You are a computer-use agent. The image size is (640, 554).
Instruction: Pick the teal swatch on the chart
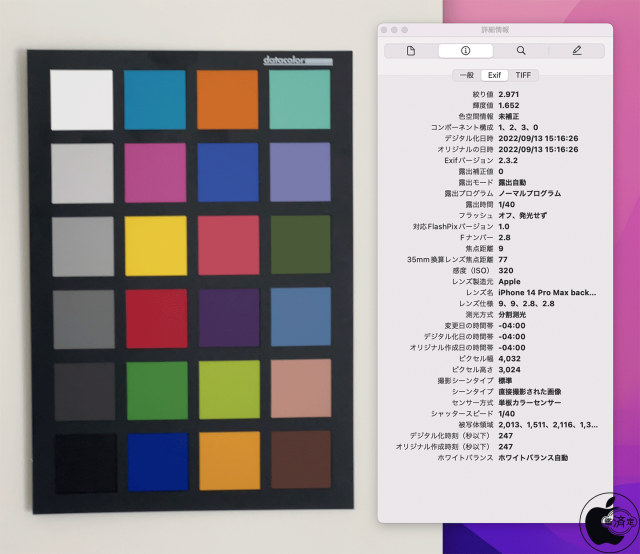(301, 100)
